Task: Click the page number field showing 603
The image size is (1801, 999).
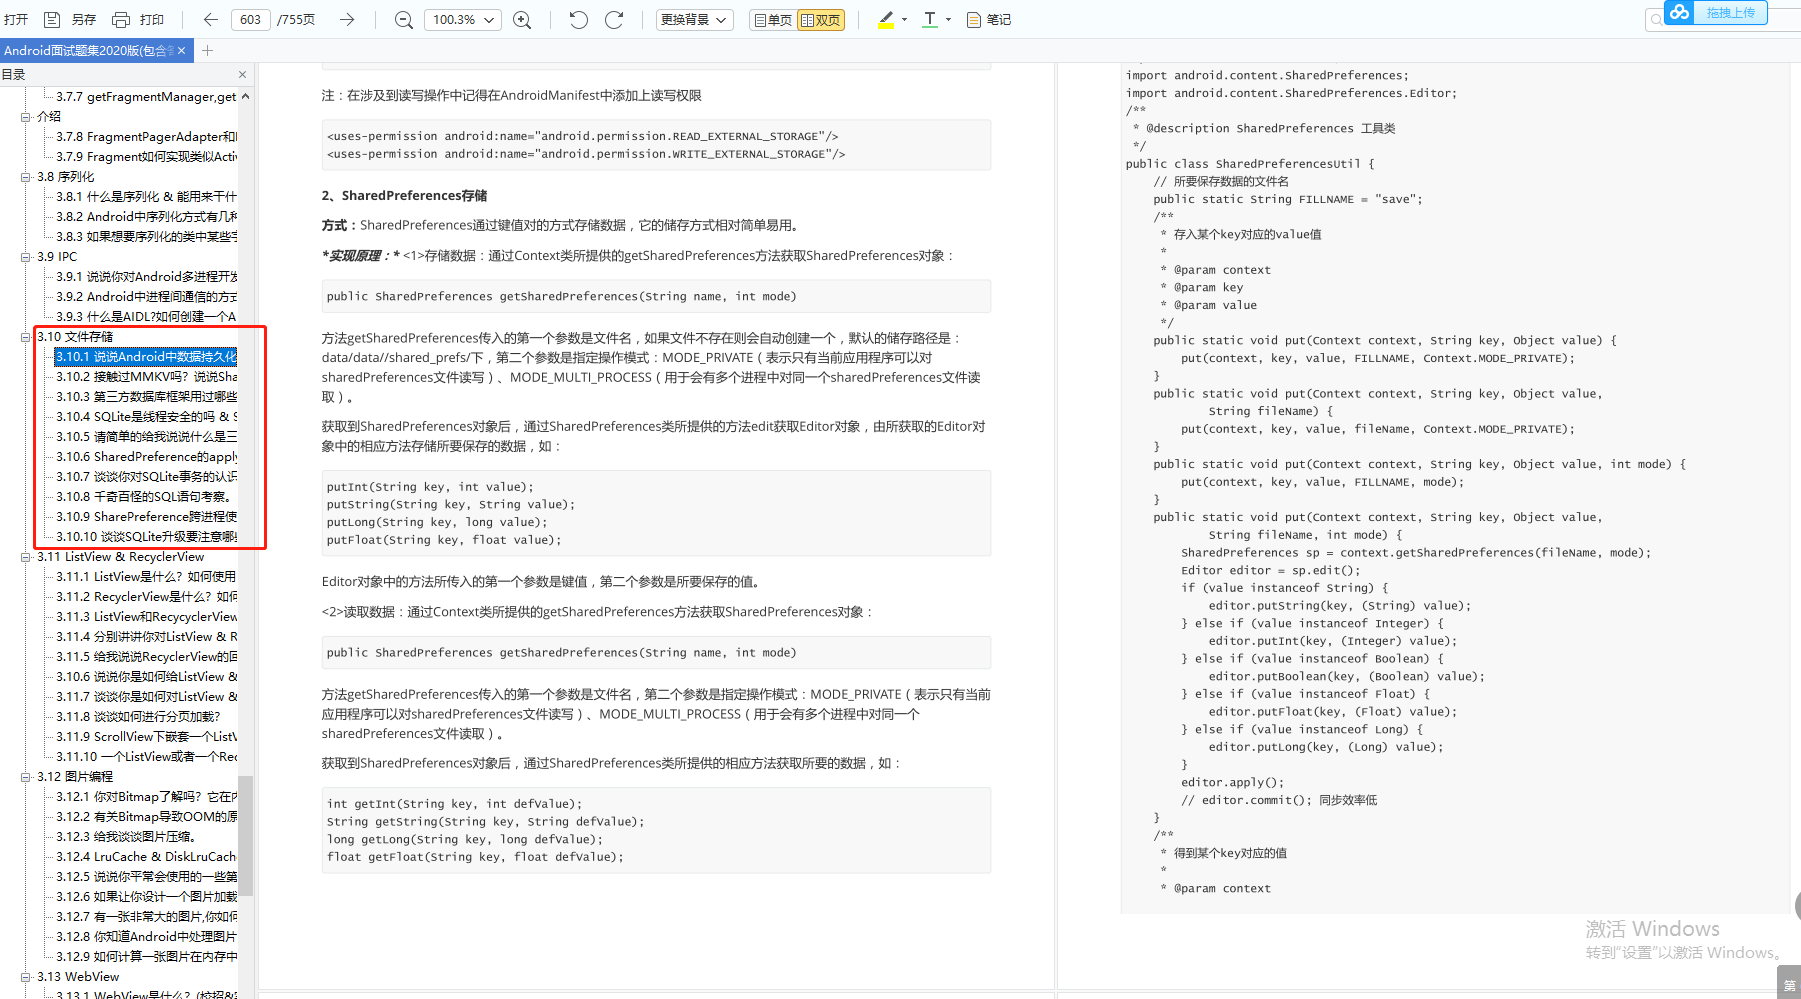Action: 251,19
